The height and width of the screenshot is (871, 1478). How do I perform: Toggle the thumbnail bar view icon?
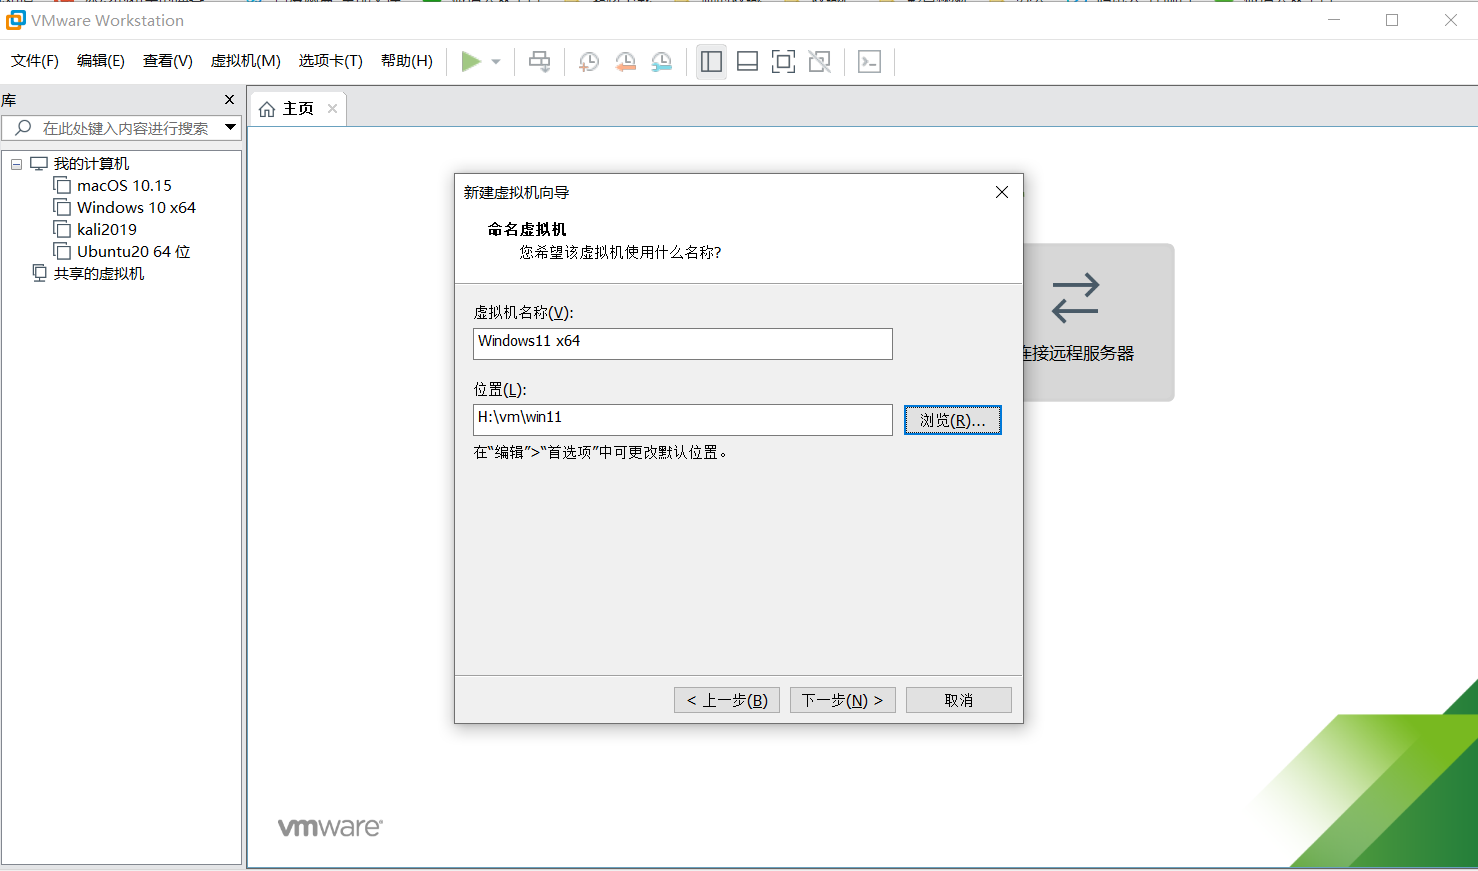pyautogui.click(x=747, y=62)
